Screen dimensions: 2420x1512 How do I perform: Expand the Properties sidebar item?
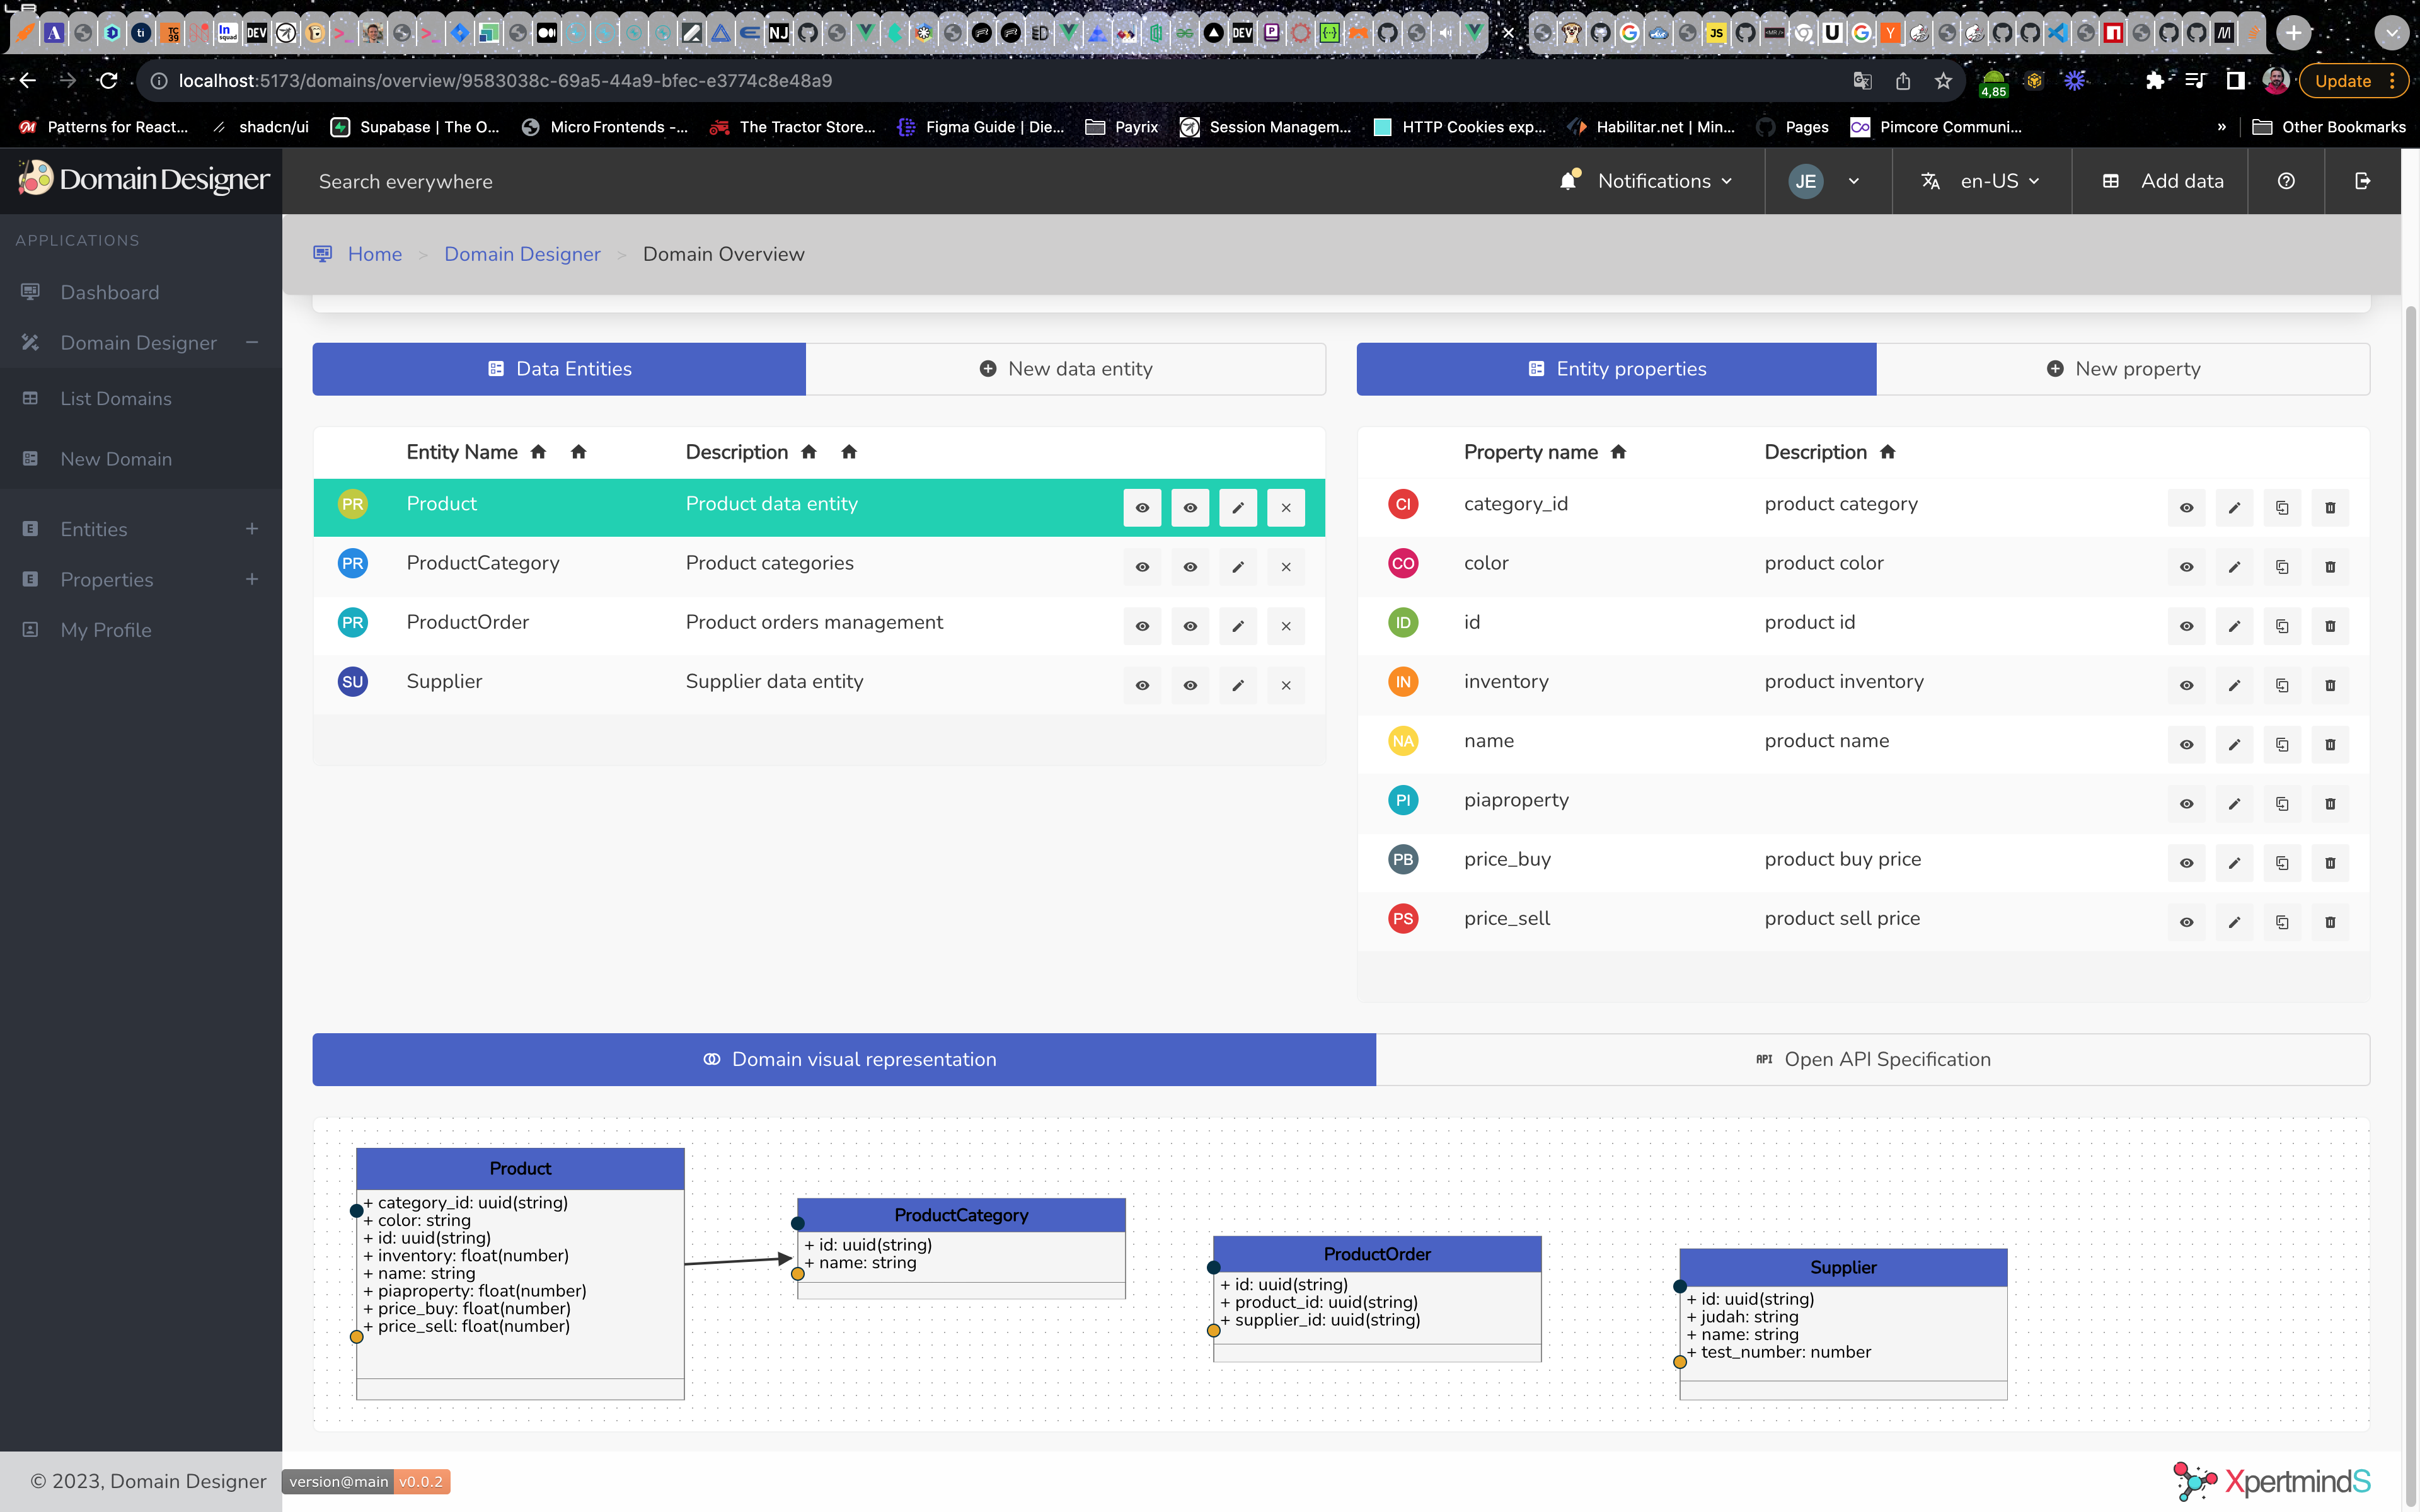(251, 578)
